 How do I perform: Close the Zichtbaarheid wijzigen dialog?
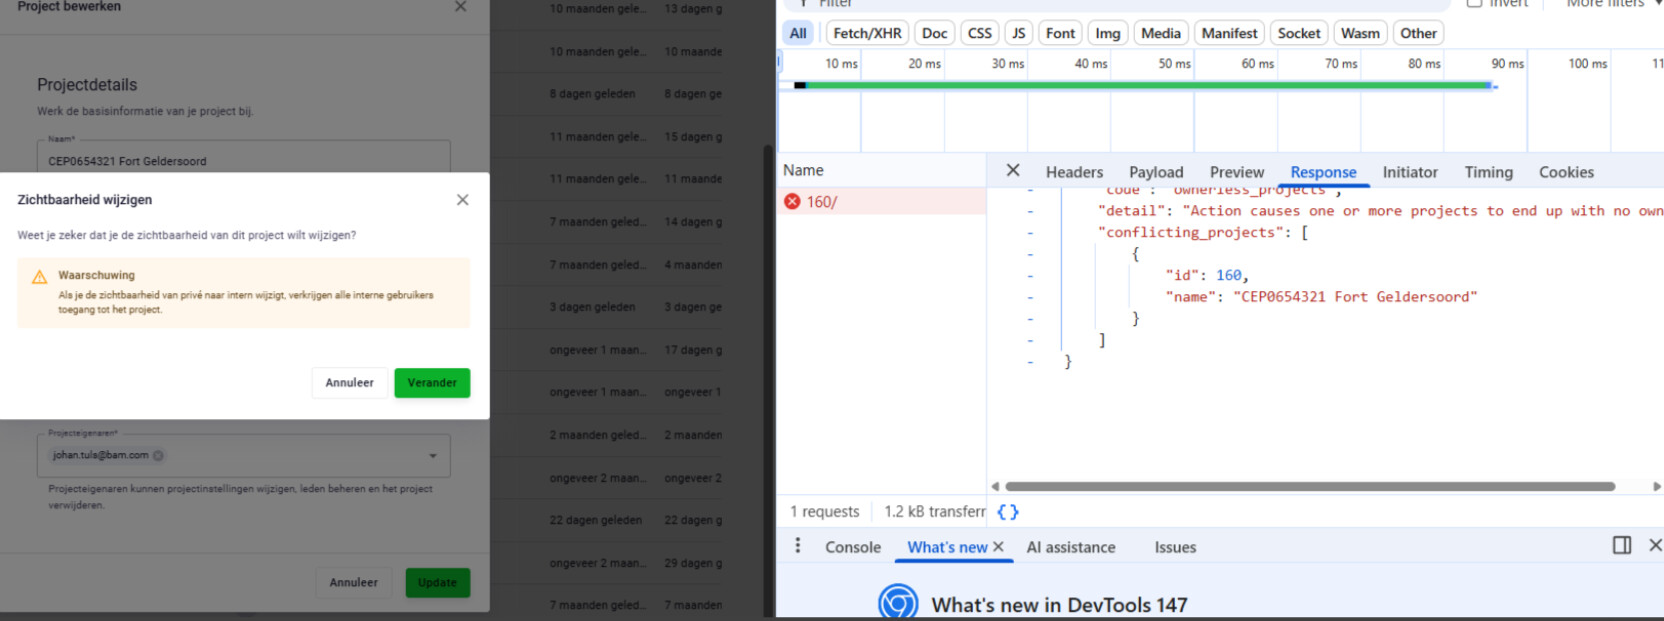462,200
